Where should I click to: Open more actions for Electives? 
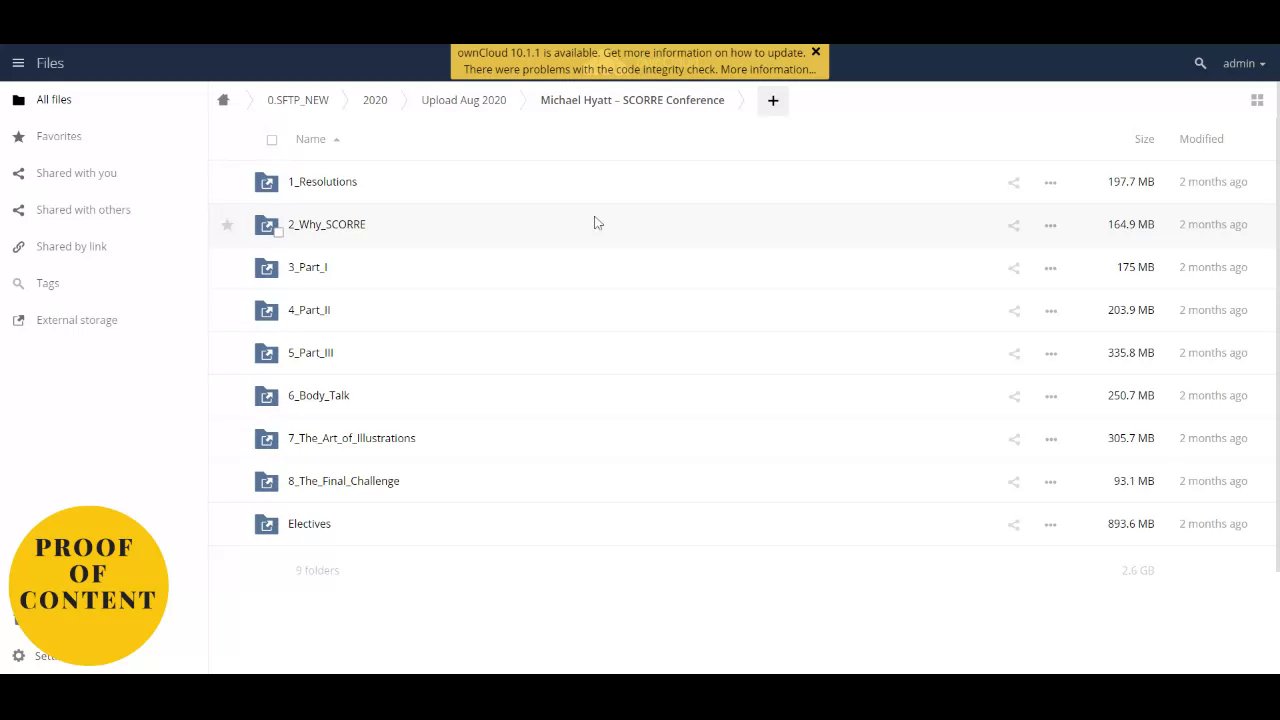[x=1050, y=524]
